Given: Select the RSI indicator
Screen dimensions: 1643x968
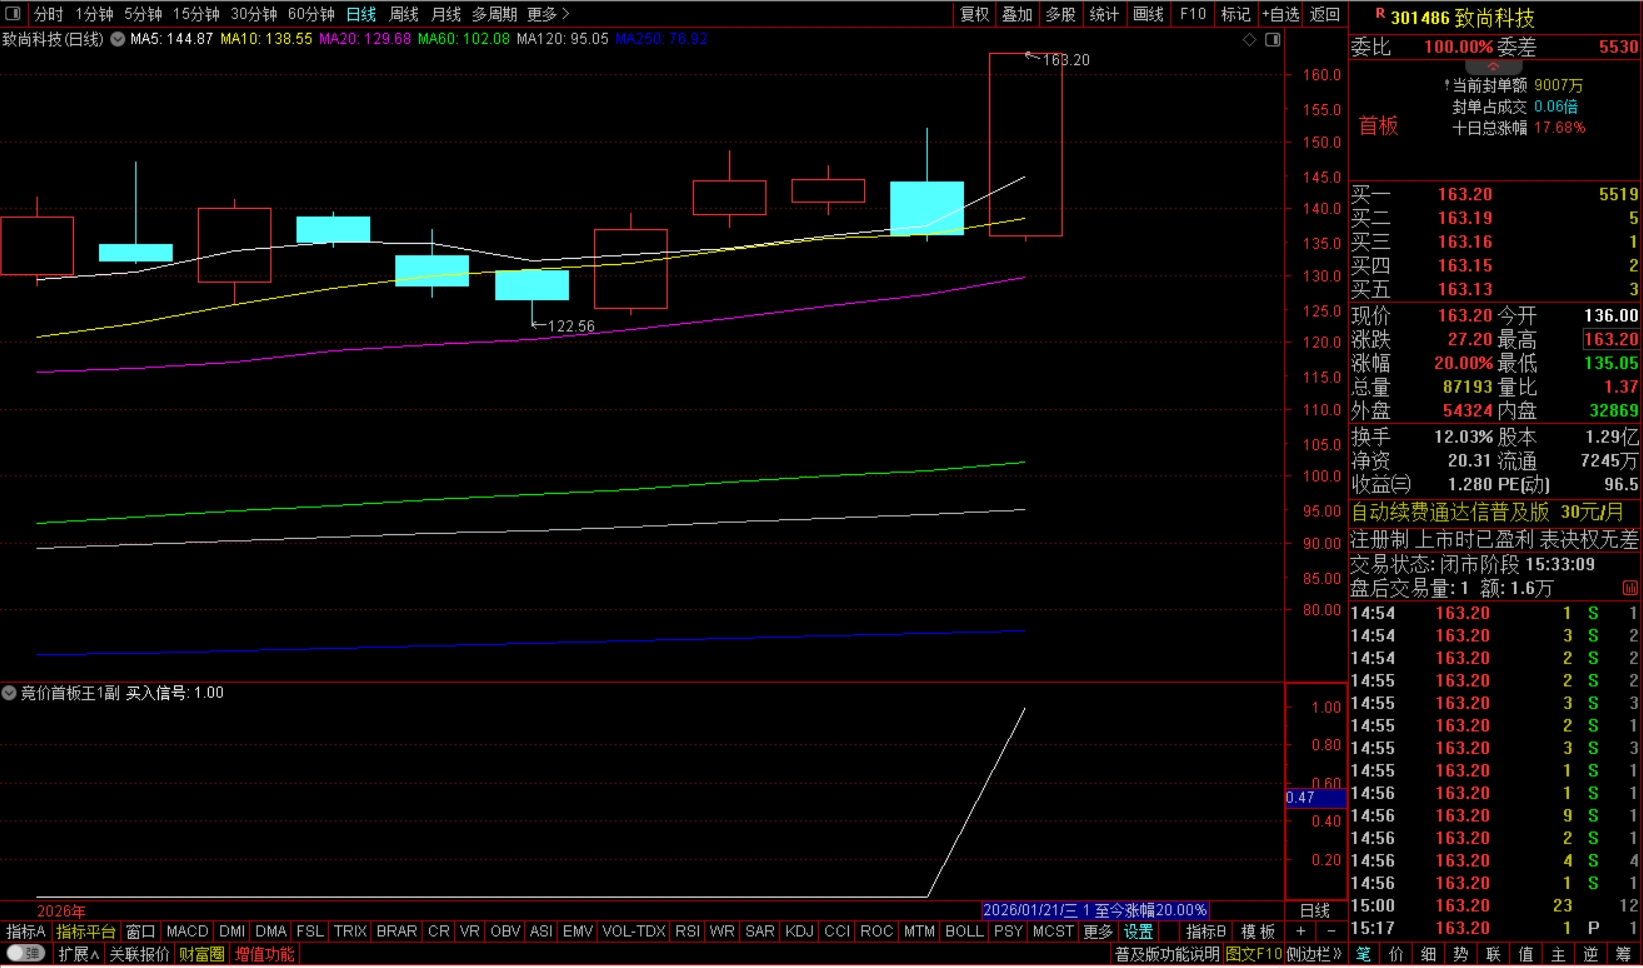Looking at the screenshot, I should tap(687, 931).
